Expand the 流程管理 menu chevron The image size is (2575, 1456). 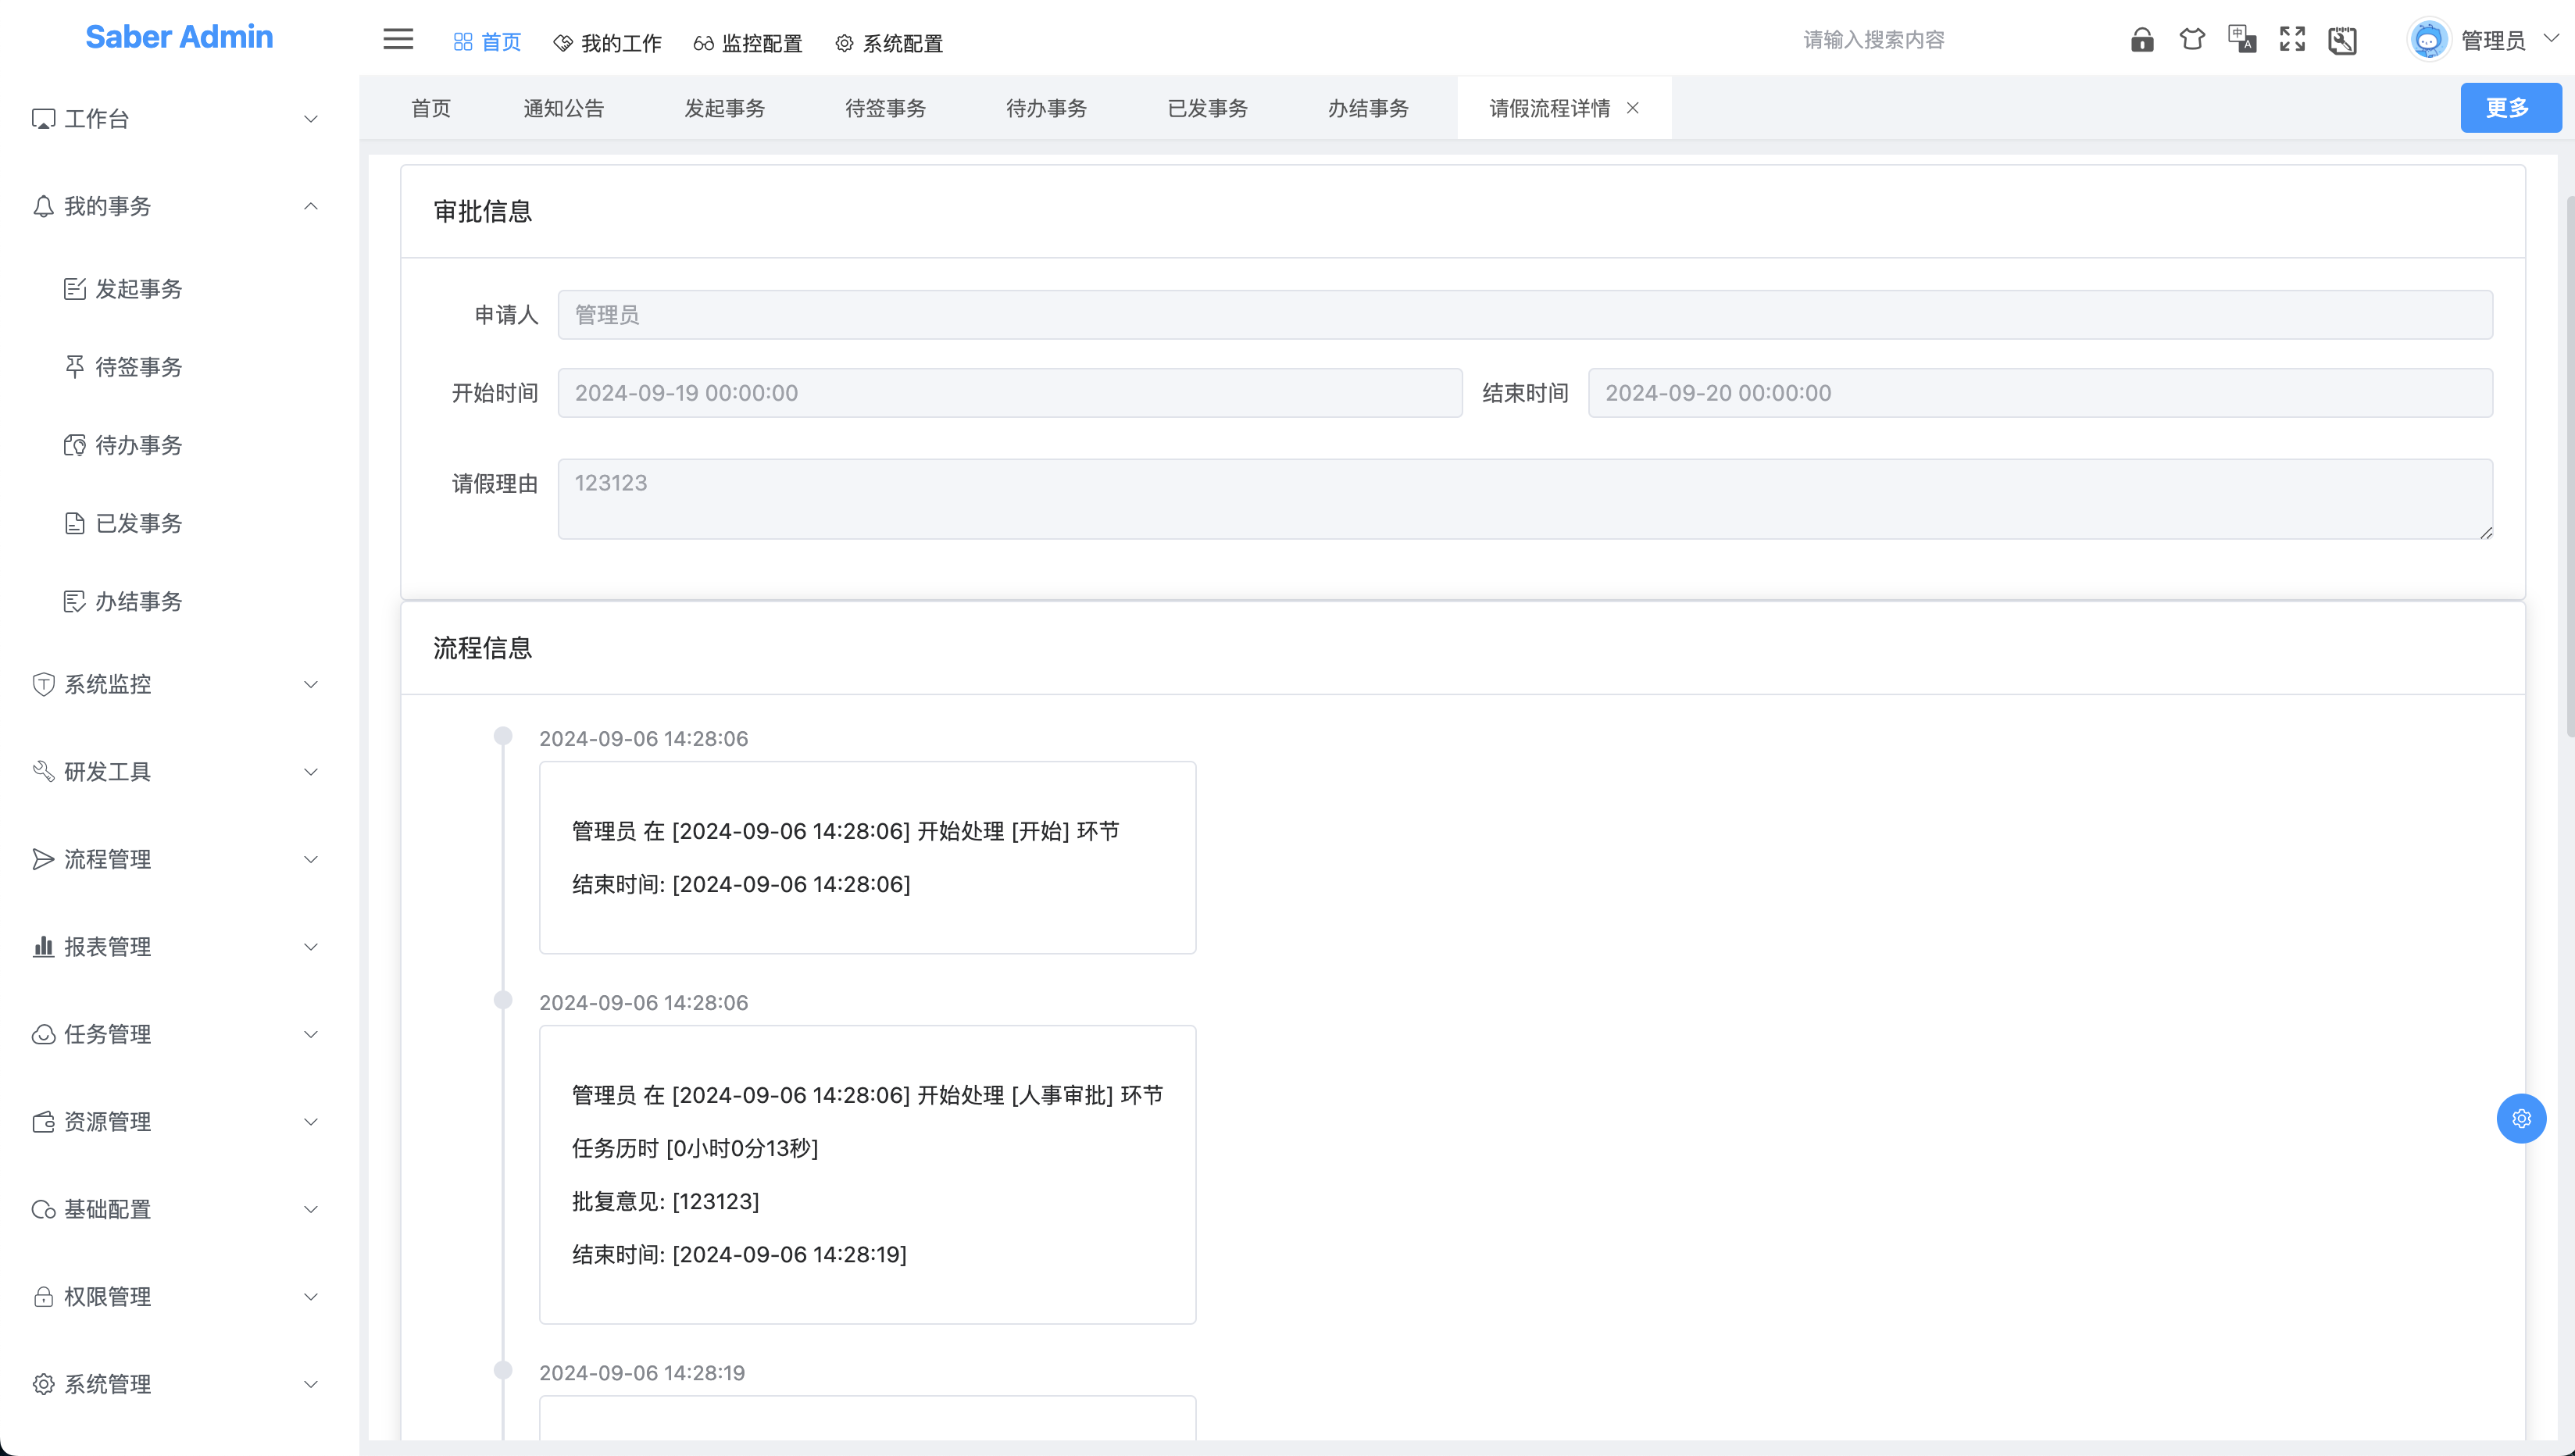point(311,859)
